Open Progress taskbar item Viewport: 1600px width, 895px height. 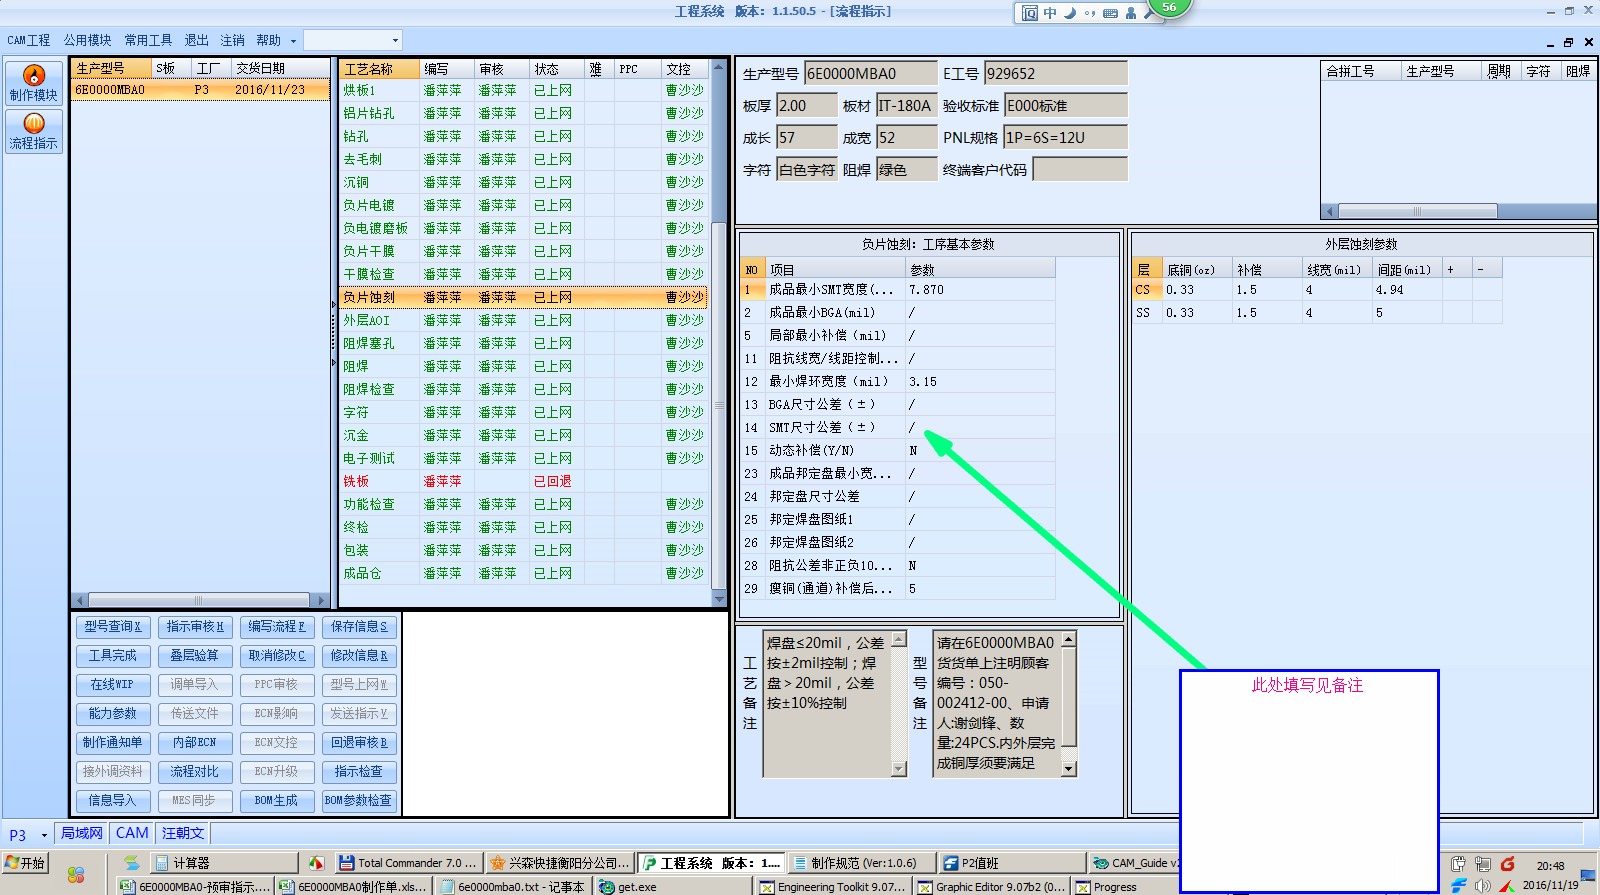1126,886
